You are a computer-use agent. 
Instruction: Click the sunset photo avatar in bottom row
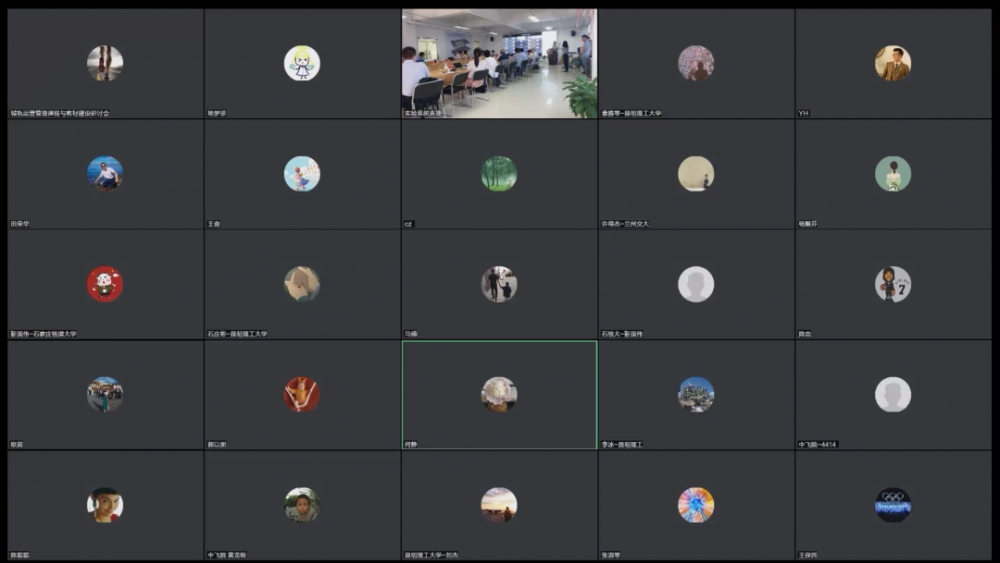click(499, 505)
